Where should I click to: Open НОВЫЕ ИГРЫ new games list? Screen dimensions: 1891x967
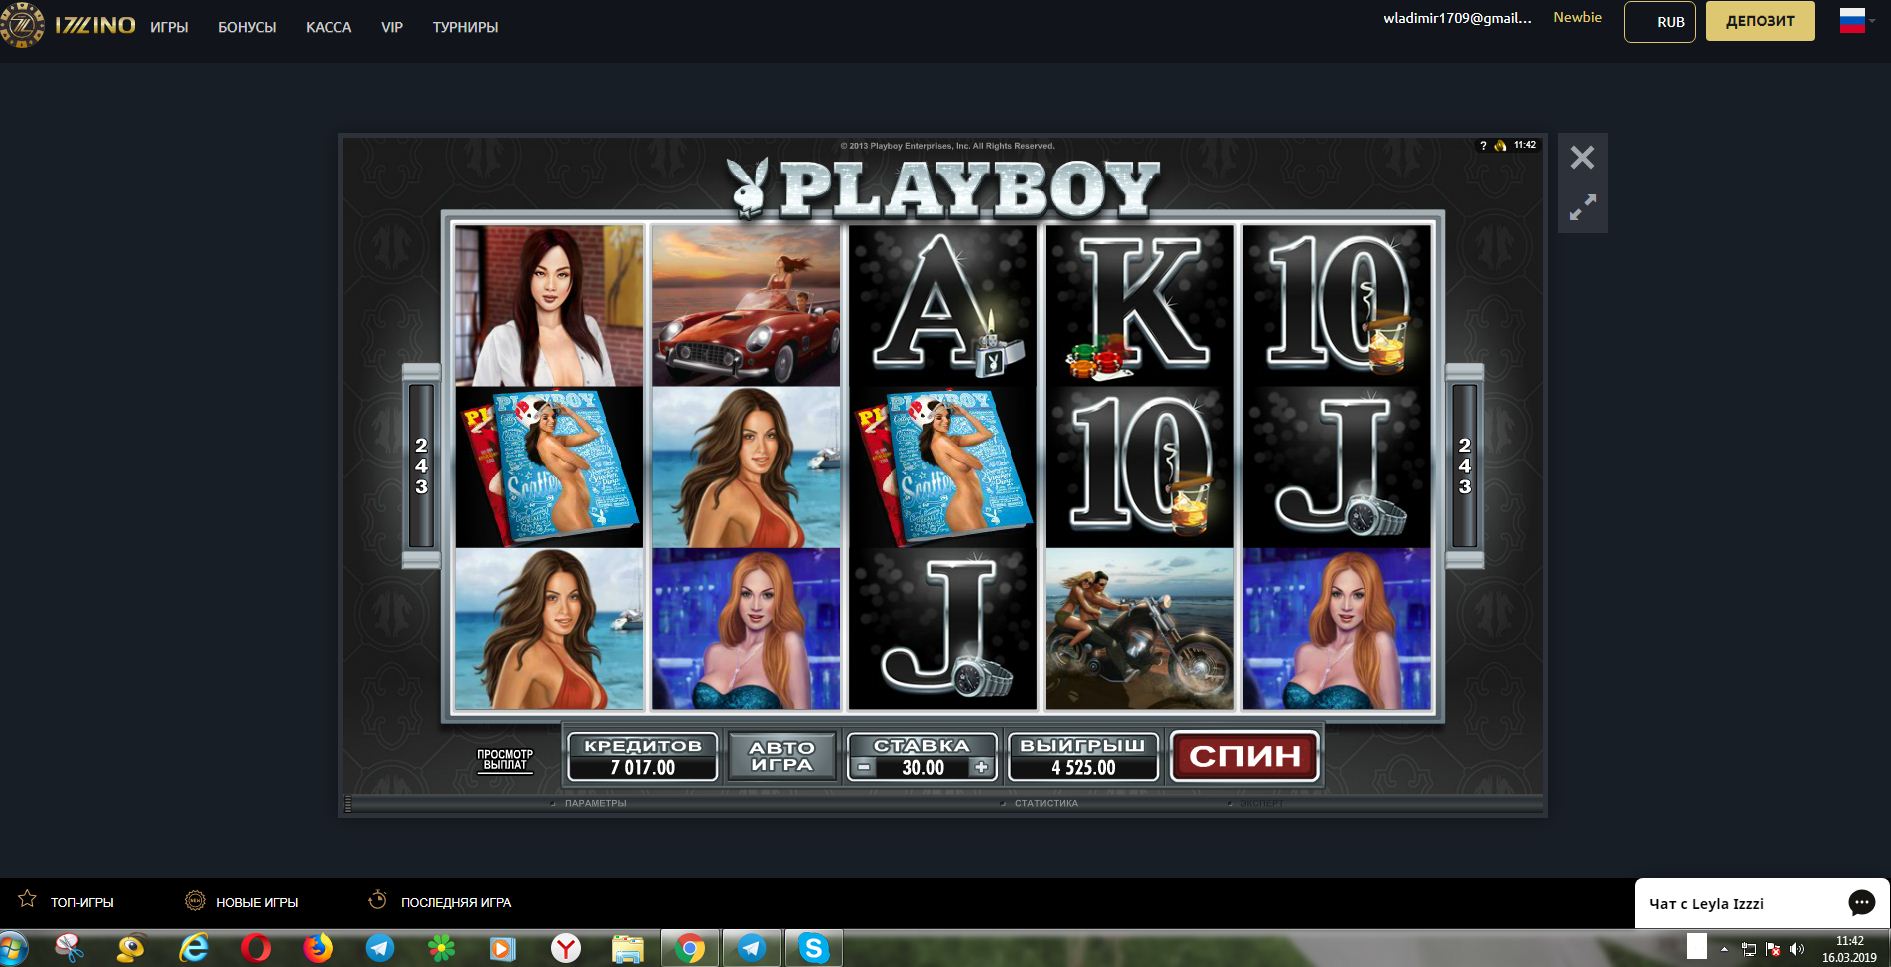coord(257,902)
